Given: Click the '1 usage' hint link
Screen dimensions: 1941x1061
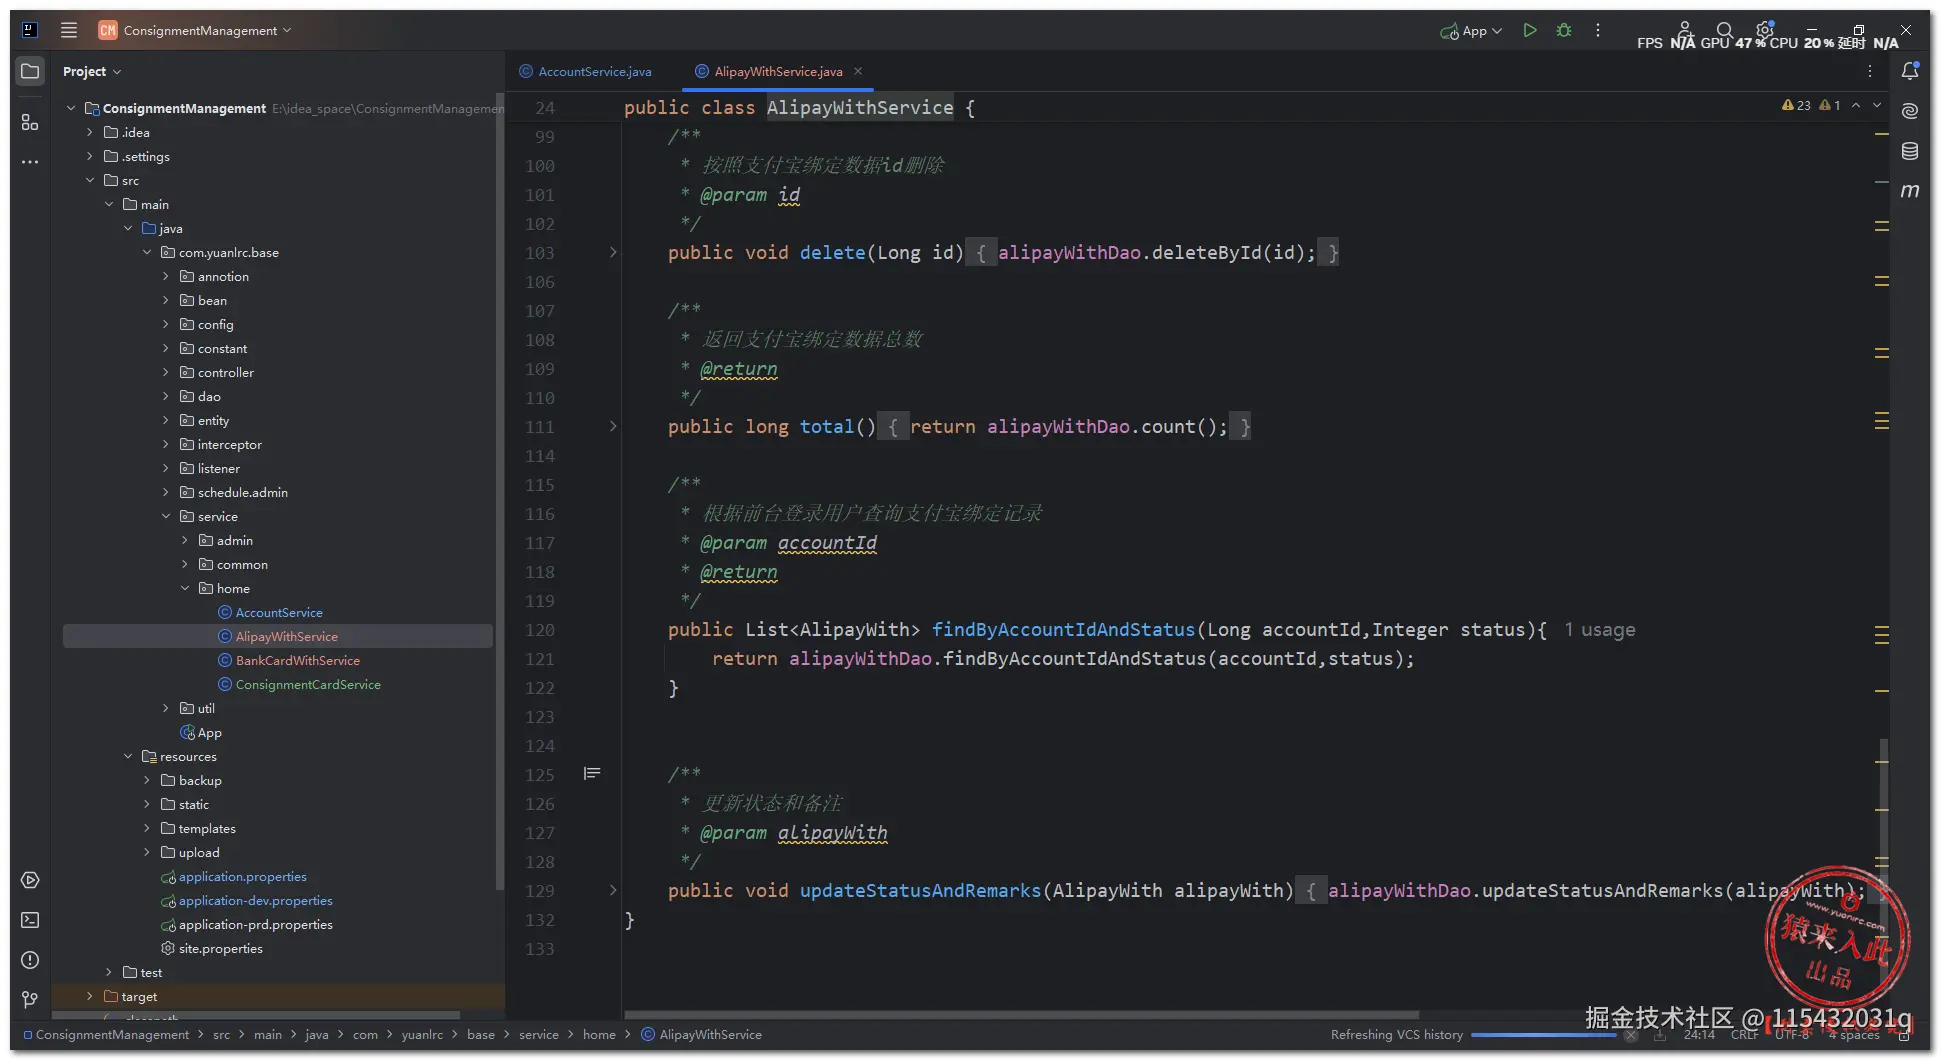Looking at the screenshot, I should [x=1600, y=630].
